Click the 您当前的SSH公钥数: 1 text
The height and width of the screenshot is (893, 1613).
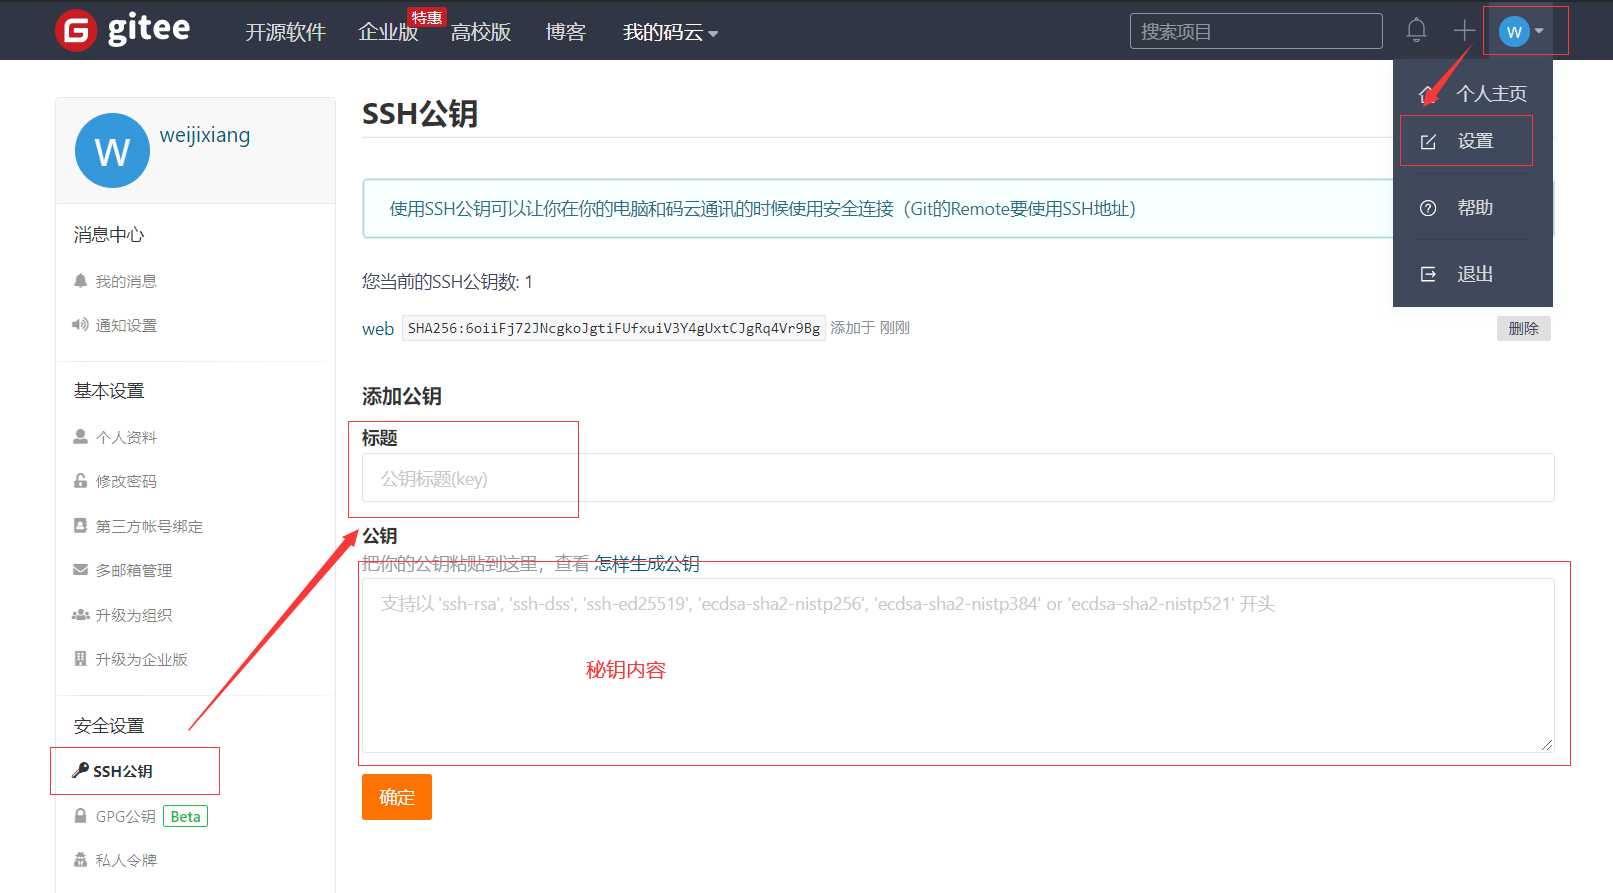[447, 282]
